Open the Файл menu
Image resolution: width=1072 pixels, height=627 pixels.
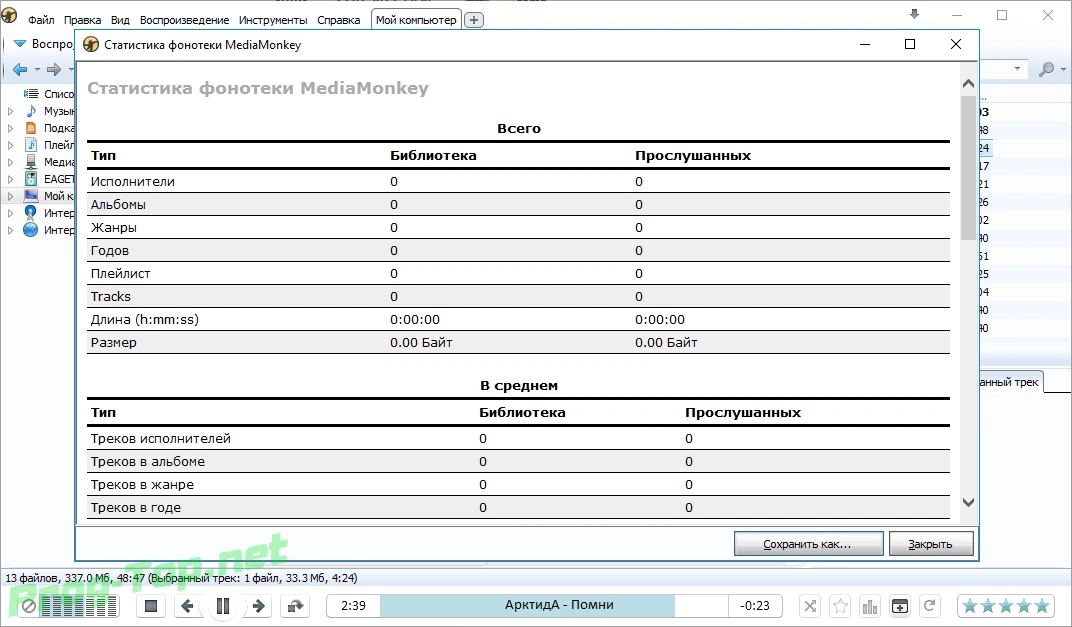(41, 20)
